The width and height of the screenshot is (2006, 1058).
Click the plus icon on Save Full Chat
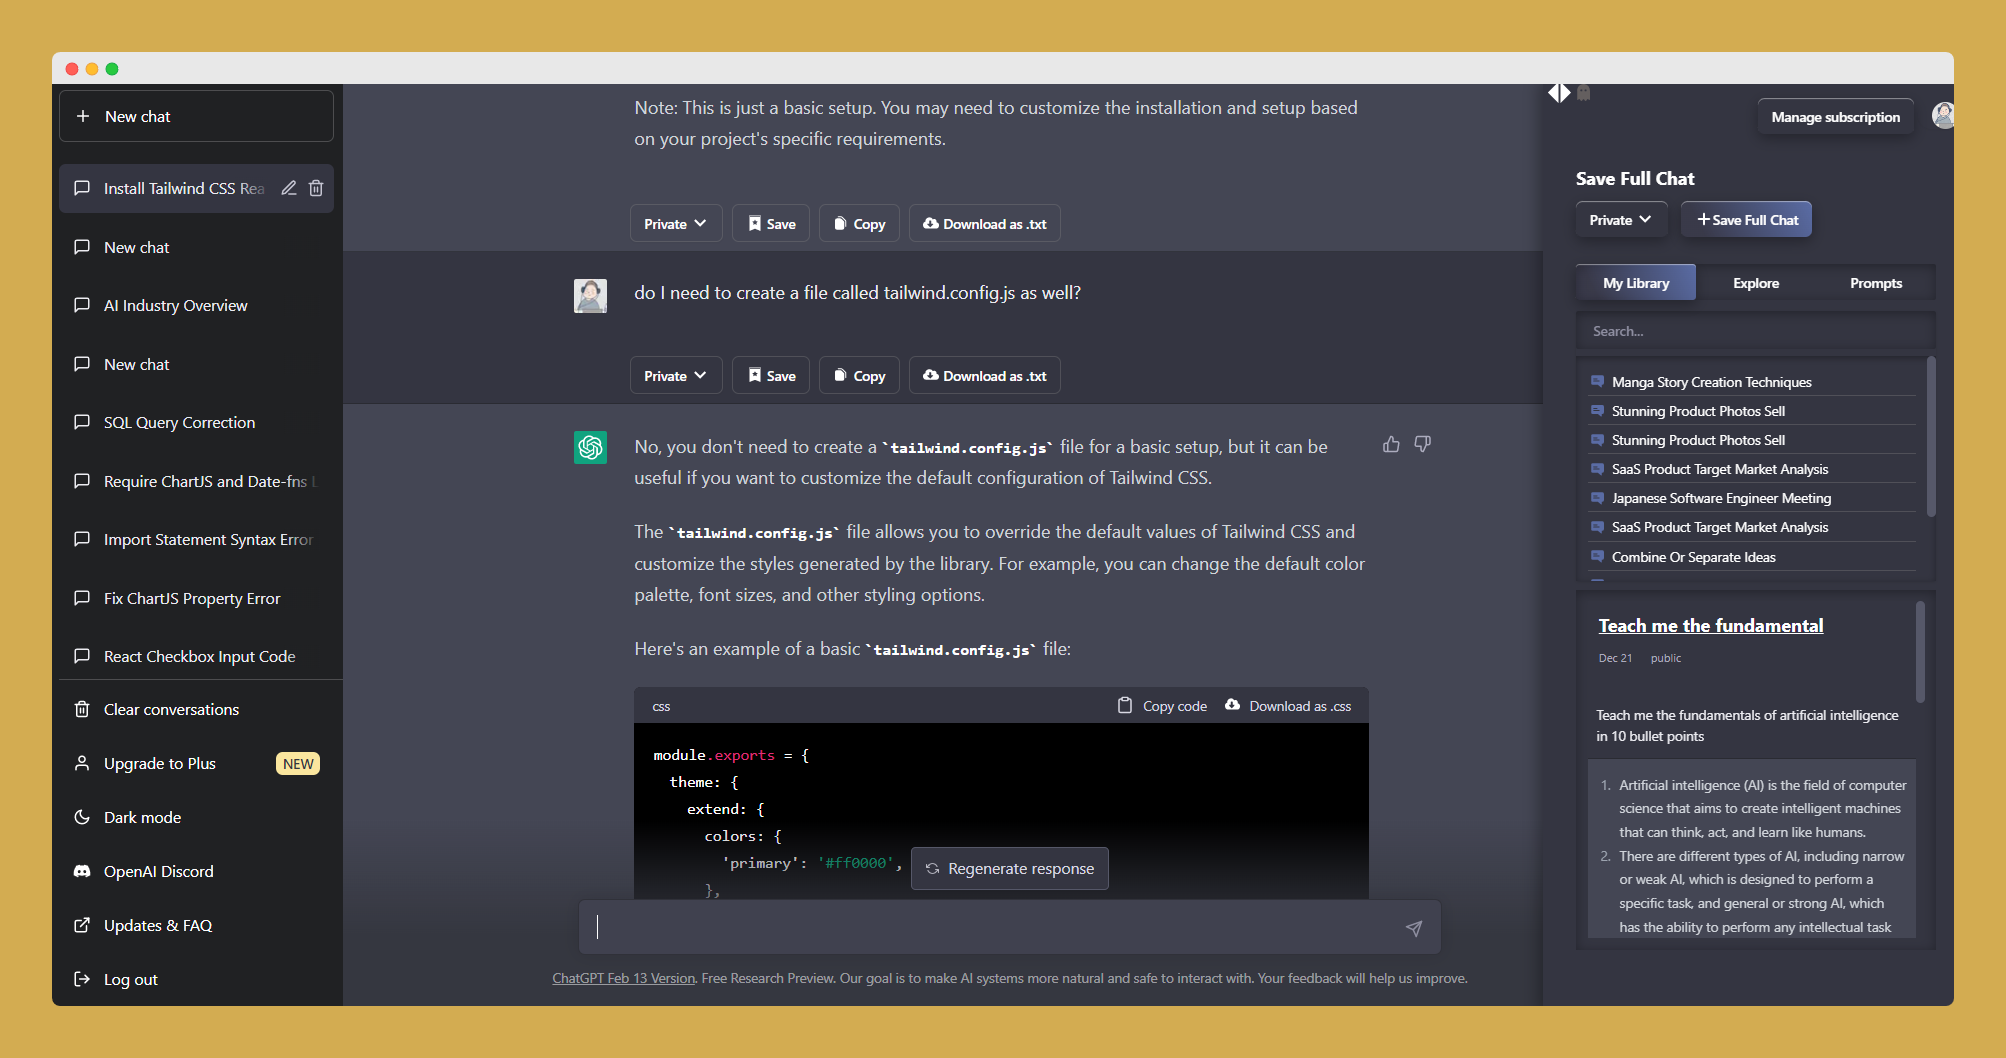[1703, 220]
